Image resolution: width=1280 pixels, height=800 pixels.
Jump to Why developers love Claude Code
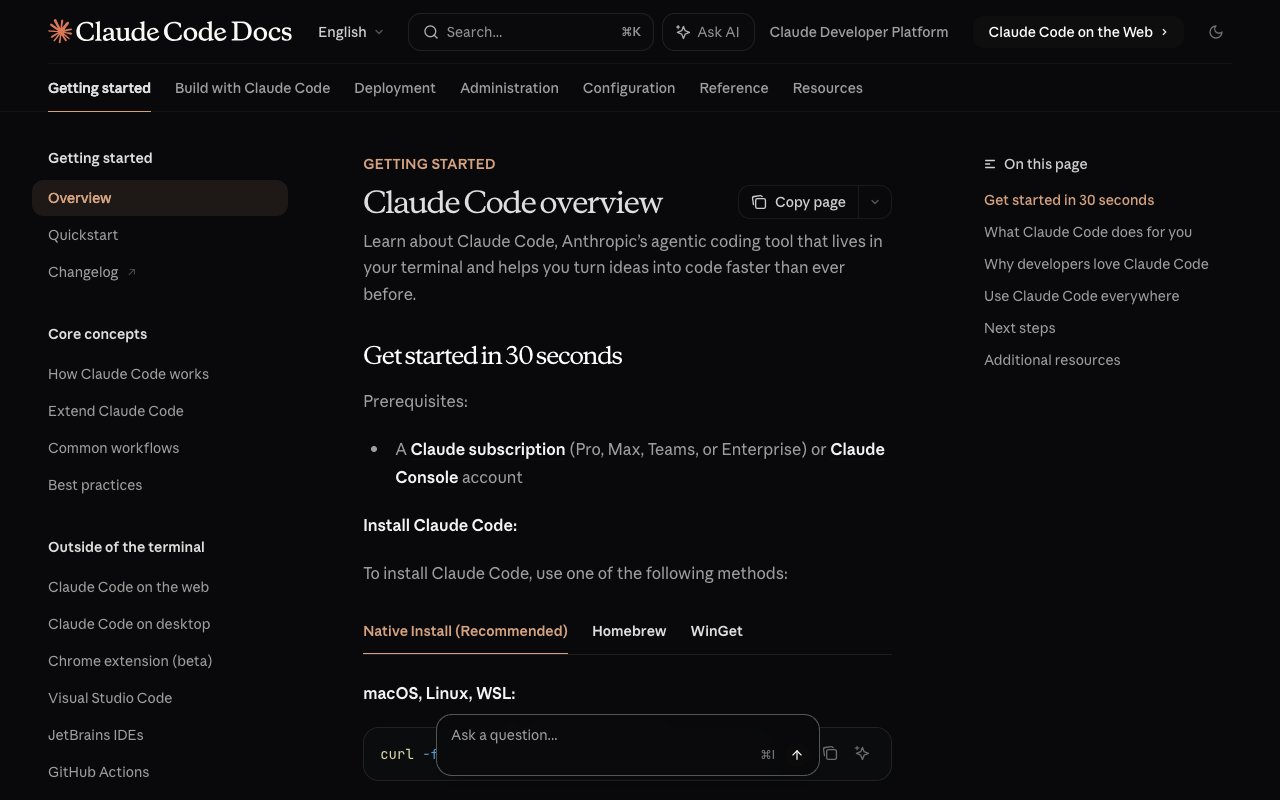(x=1096, y=263)
